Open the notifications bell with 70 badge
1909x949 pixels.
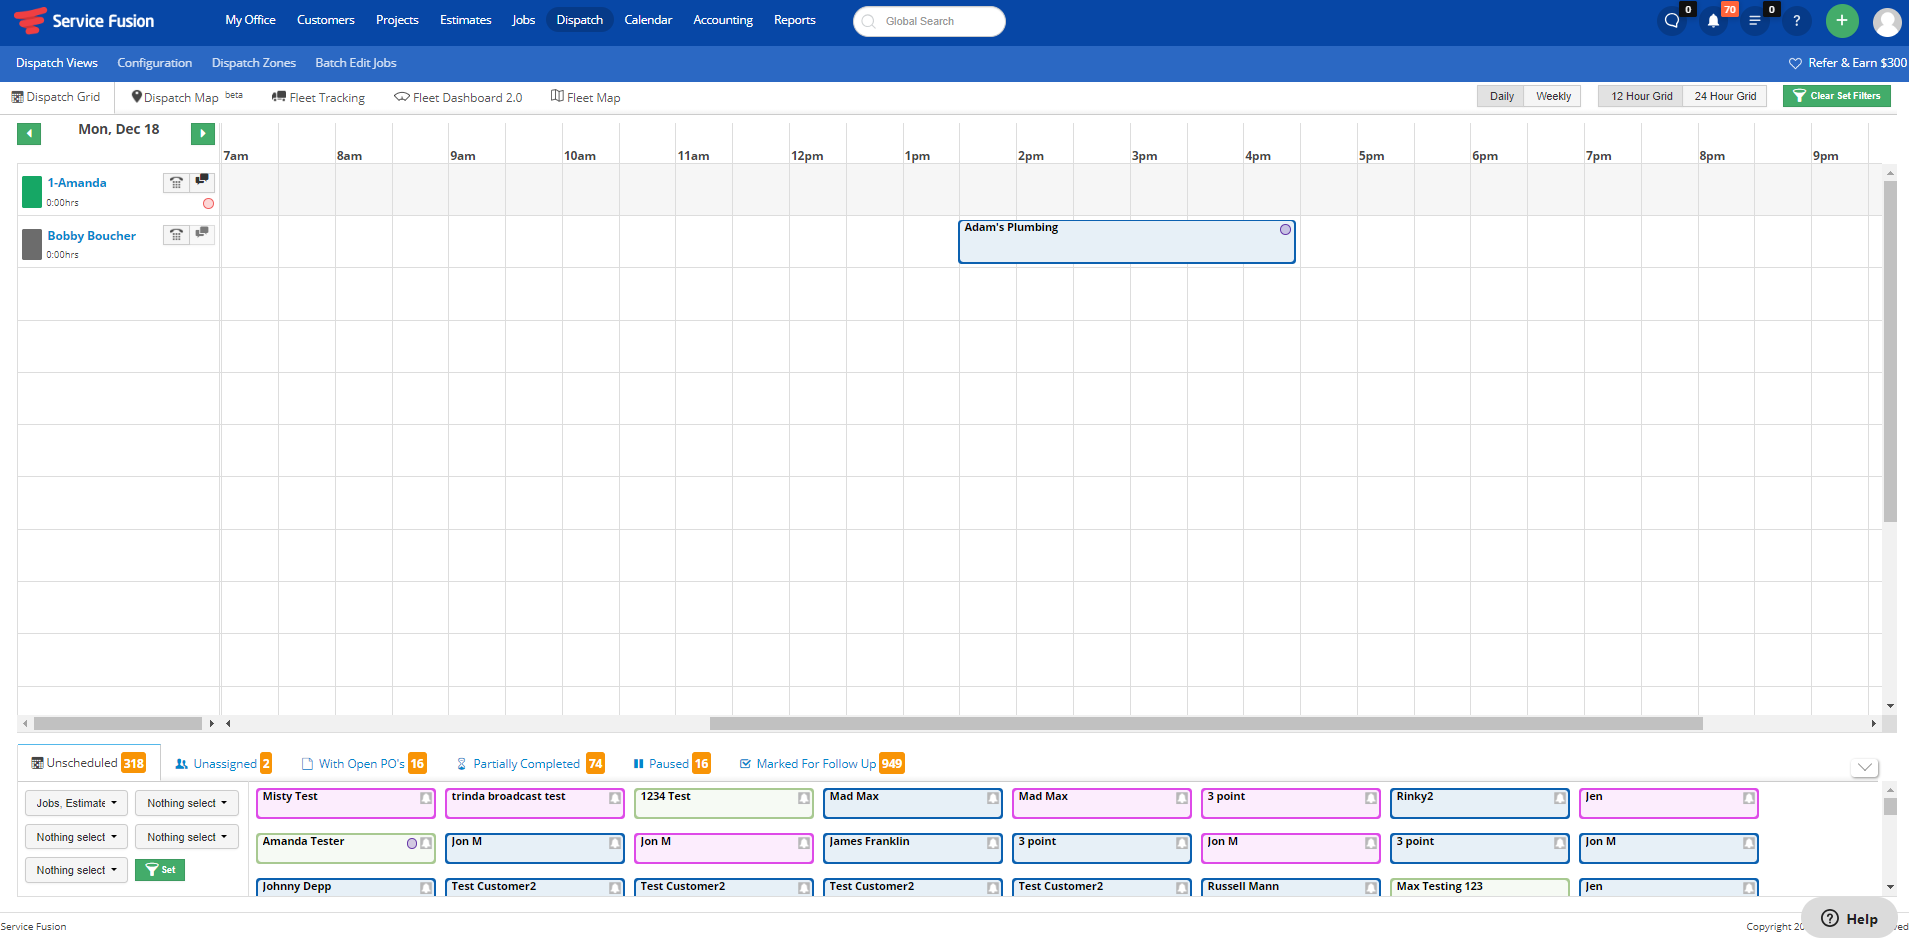1714,21
